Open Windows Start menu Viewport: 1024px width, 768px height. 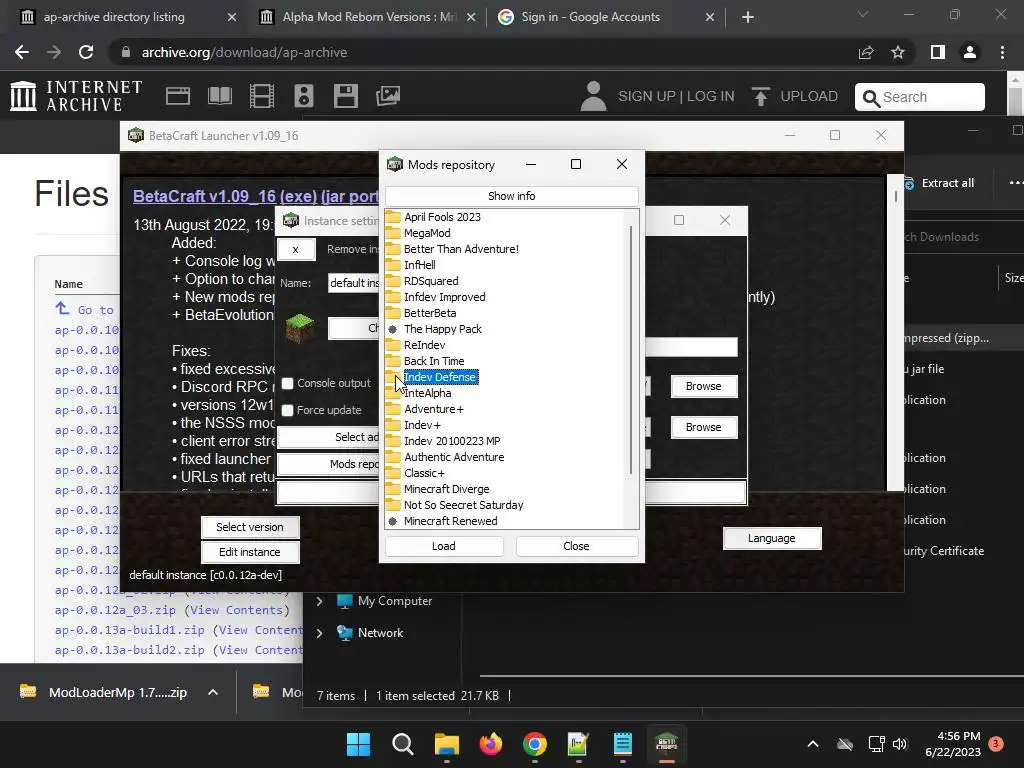[358, 744]
